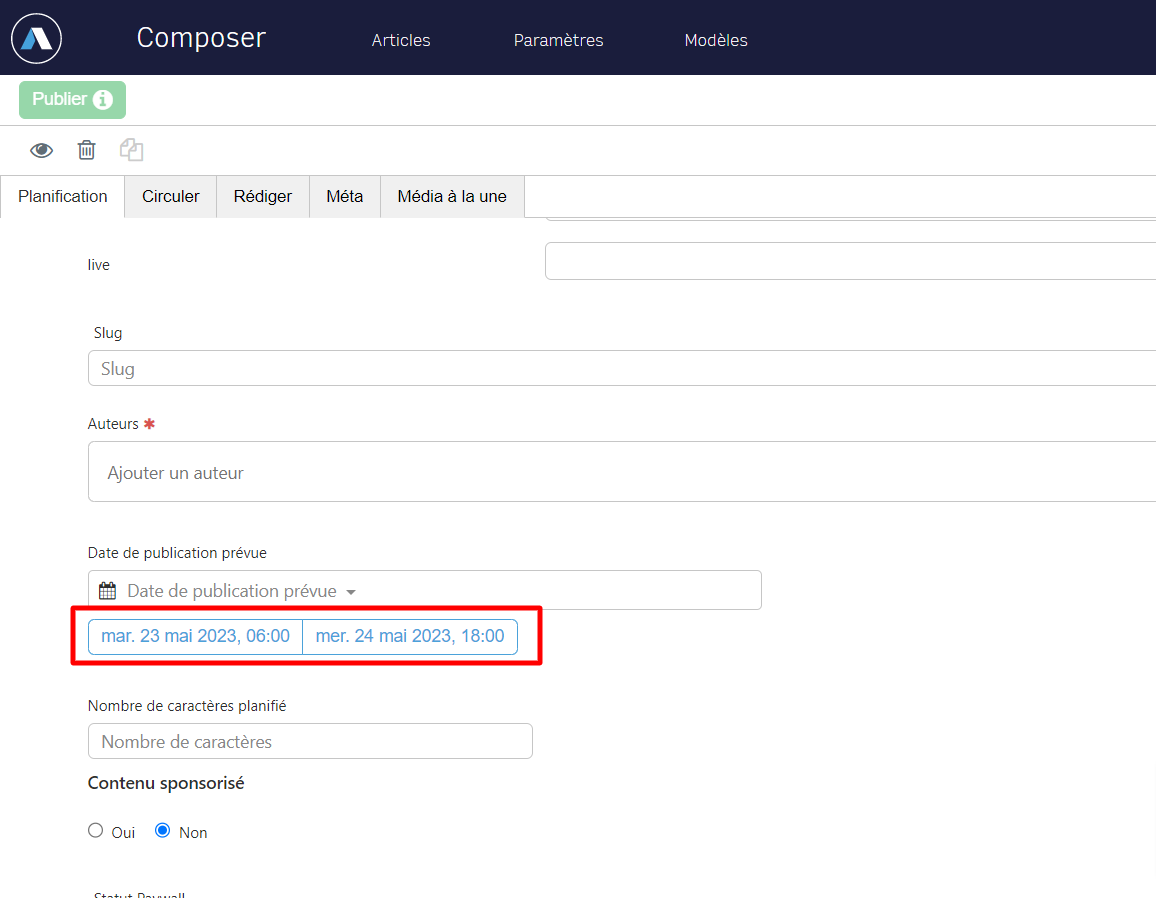
Task: Click the Auteurs field label
Action: [113, 424]
